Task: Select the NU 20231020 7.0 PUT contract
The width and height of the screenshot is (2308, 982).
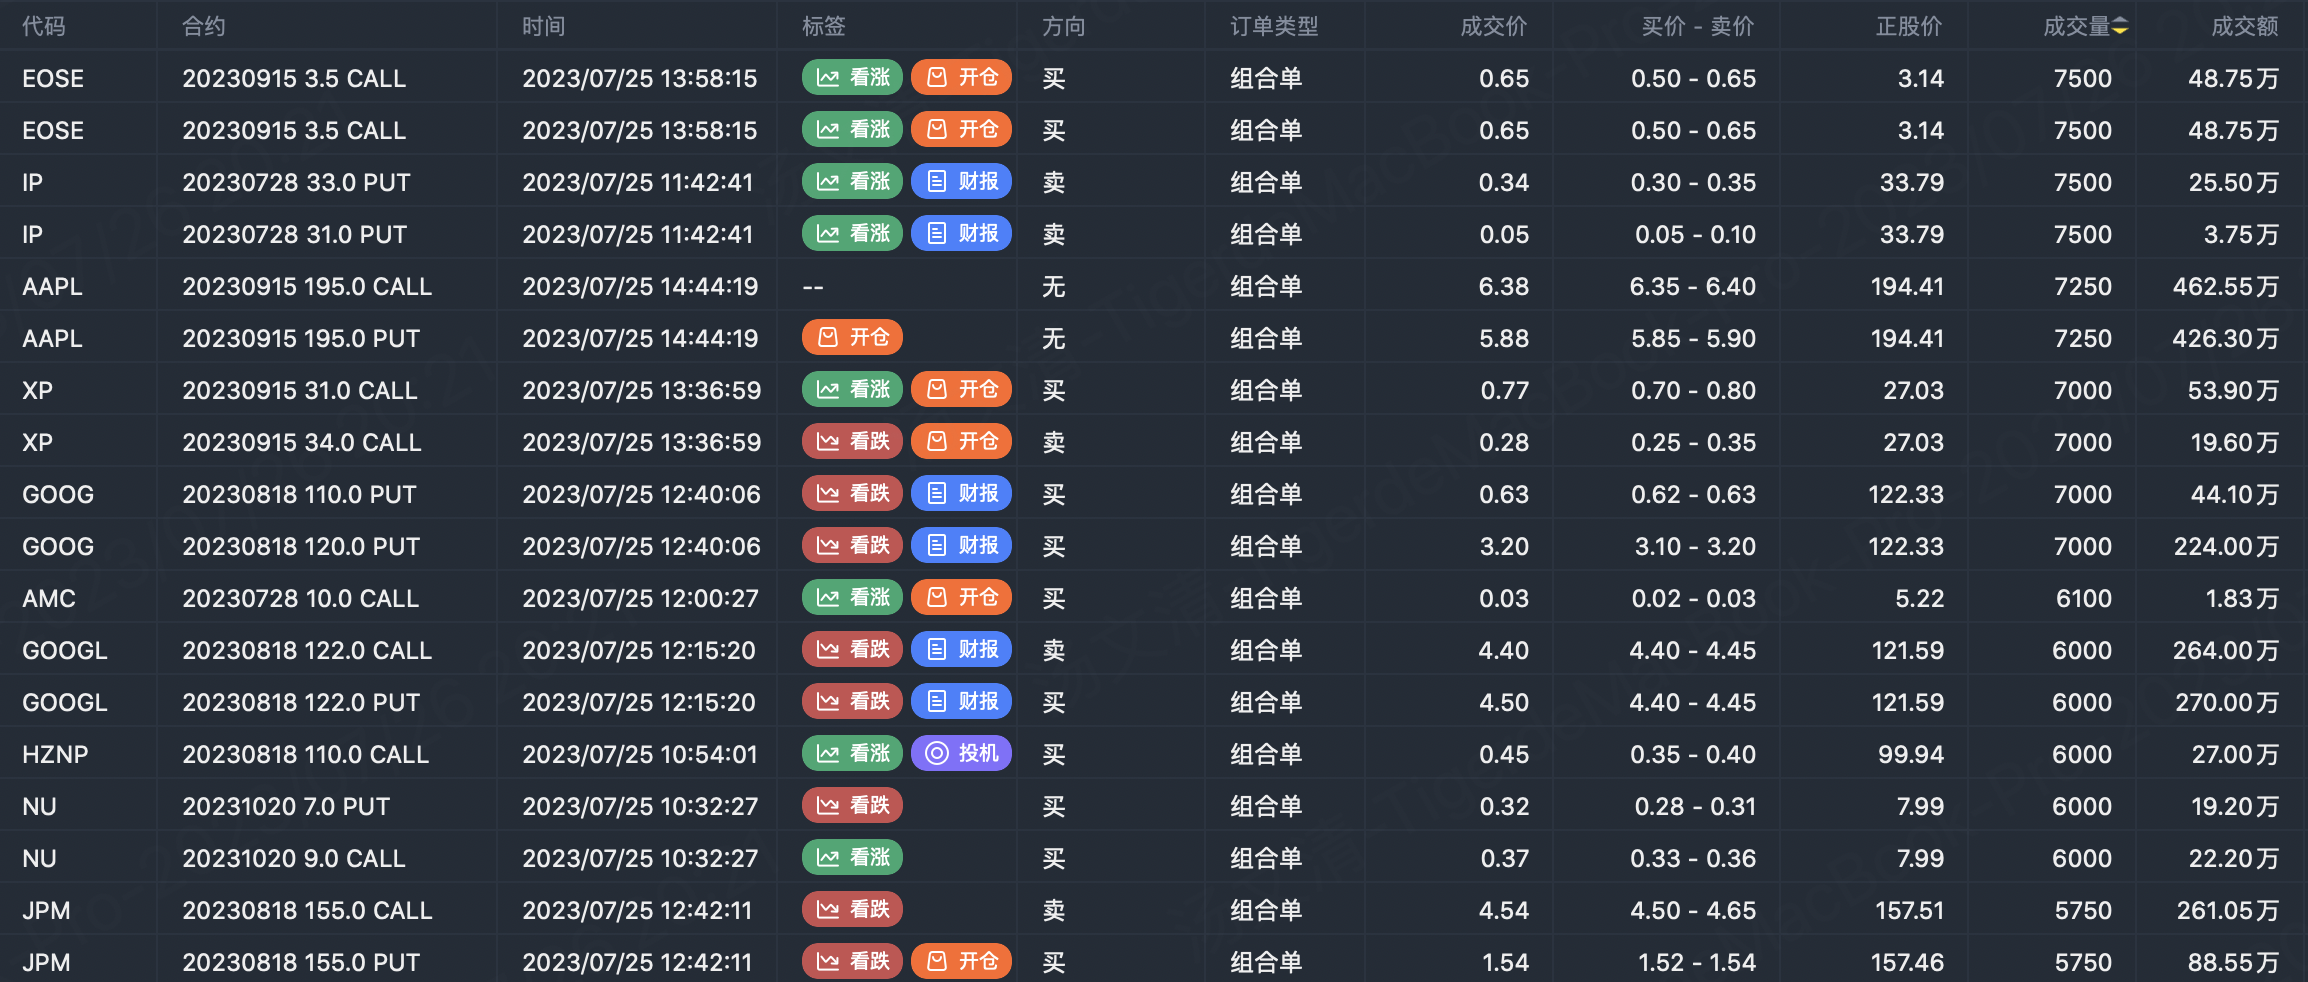Action: click(x=286, y=807)
